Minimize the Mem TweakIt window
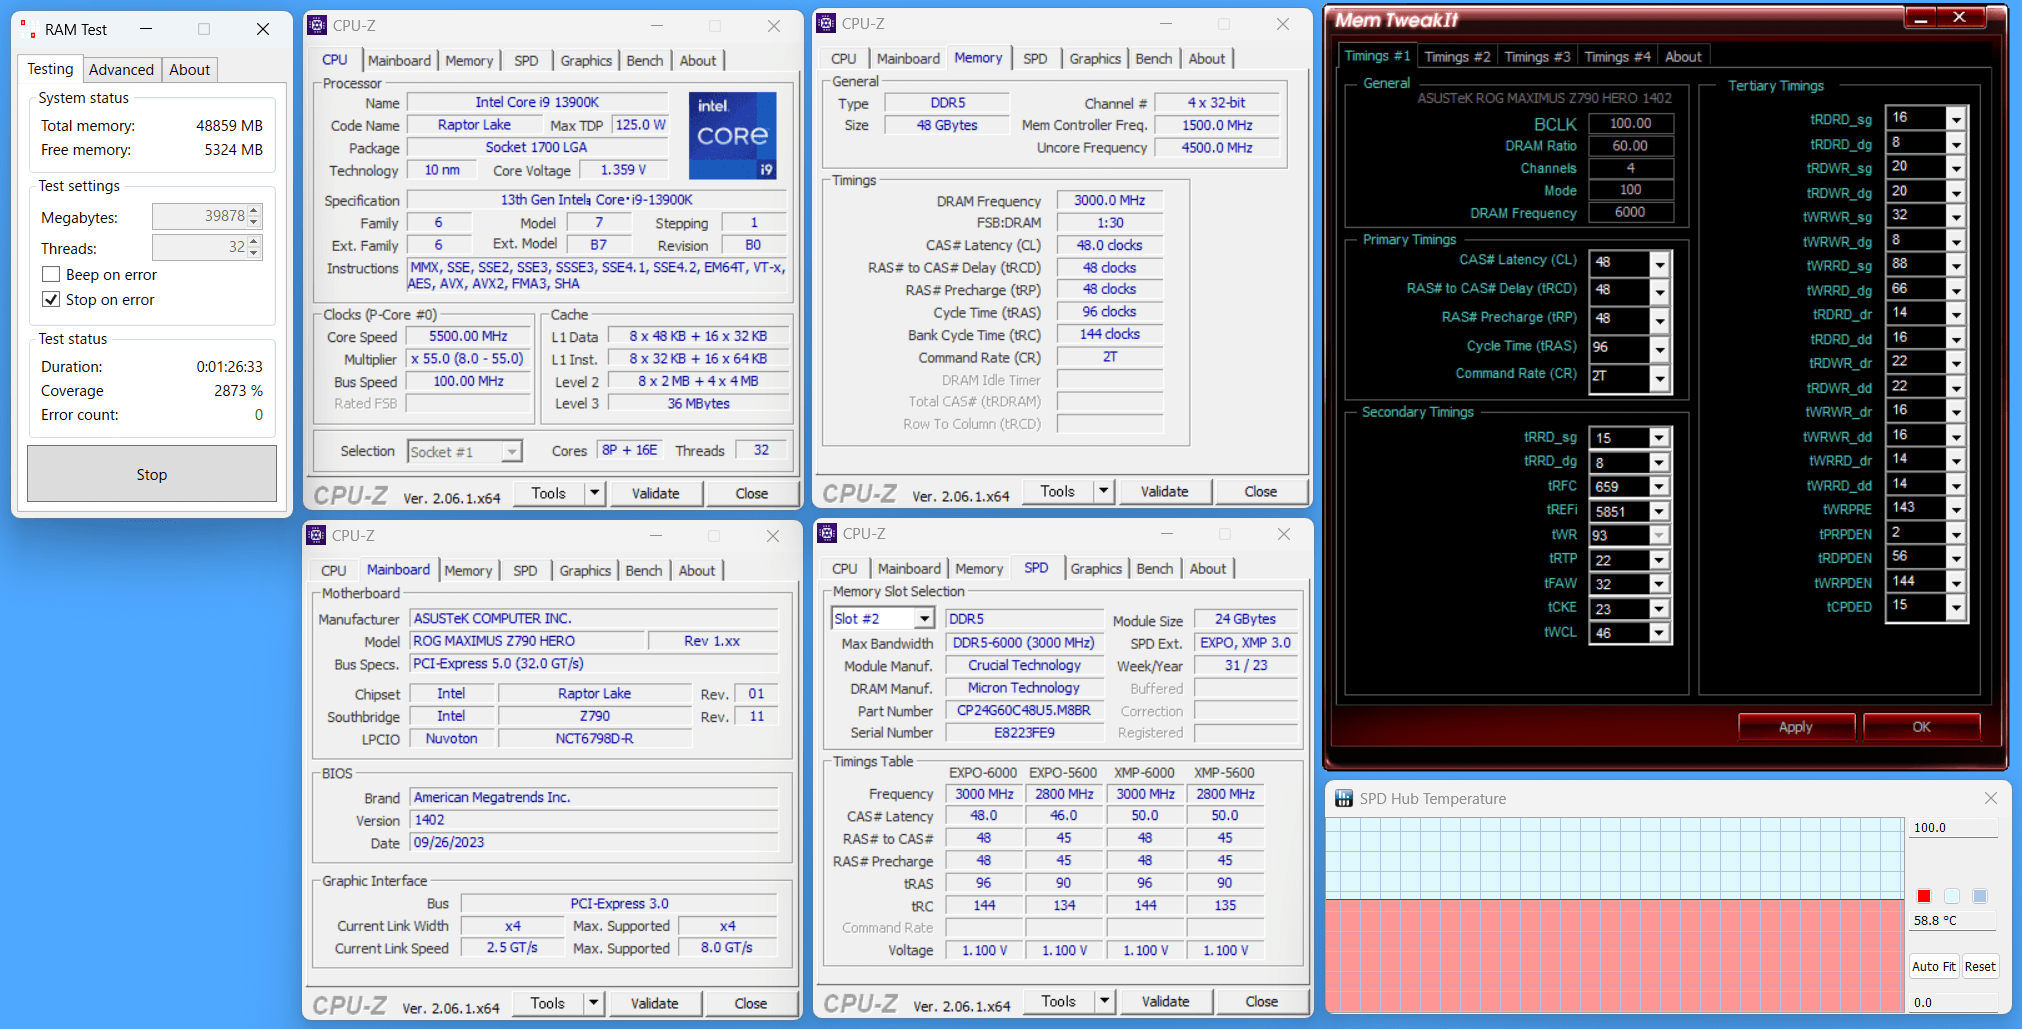The image size is (2022, 1029). 1921,17
